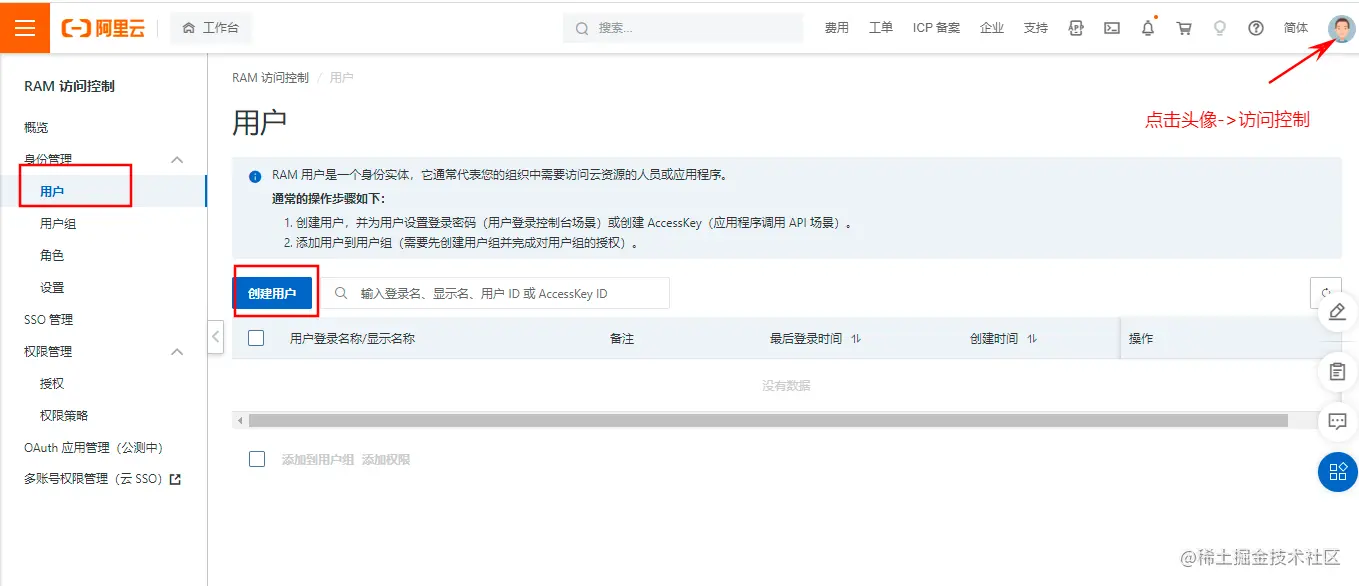Click the 备注 column header

[x=622, y=339]
